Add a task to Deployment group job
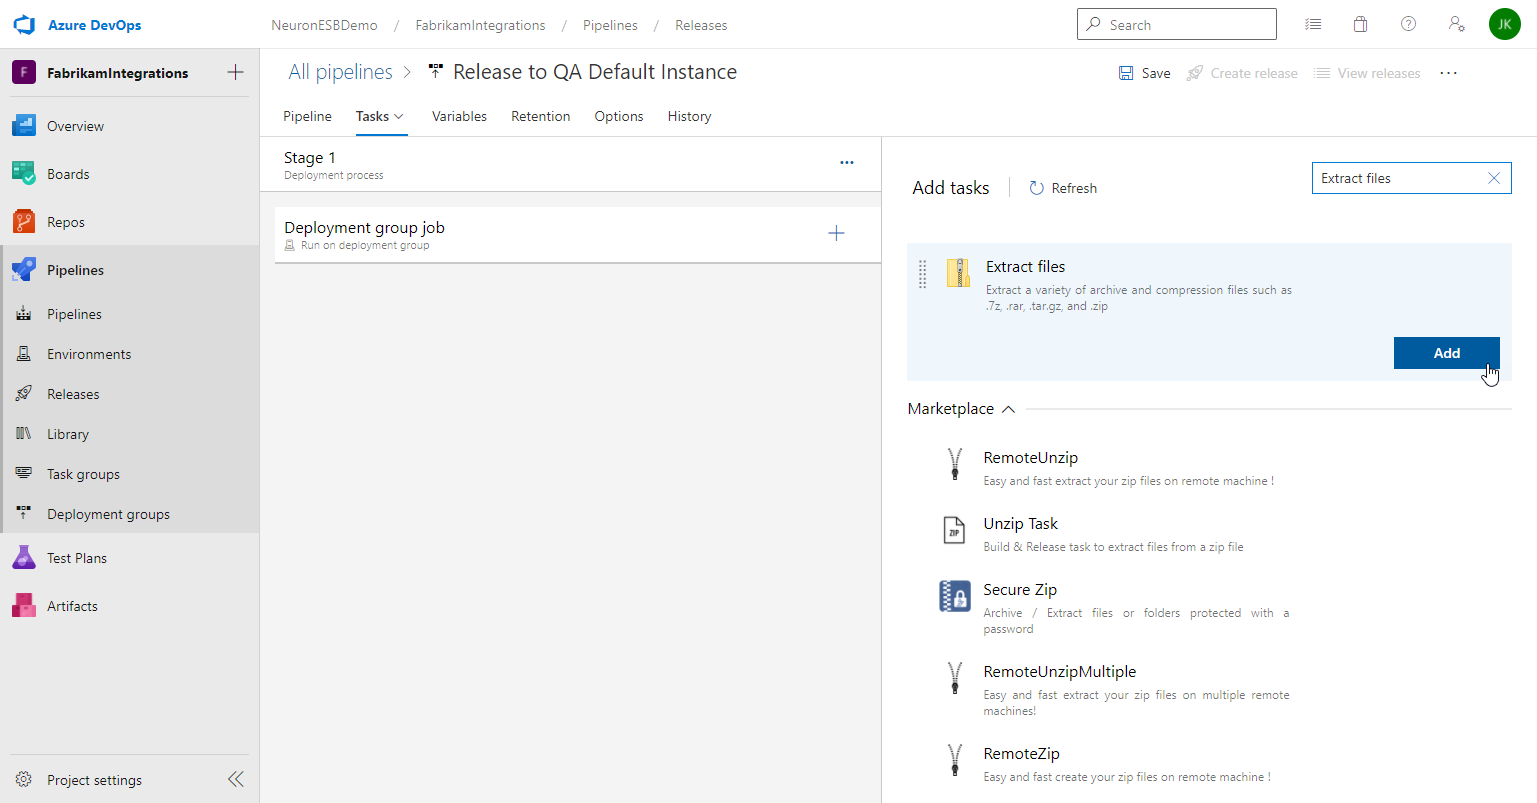Screen dimensions: 1537x803 (837, 233)
